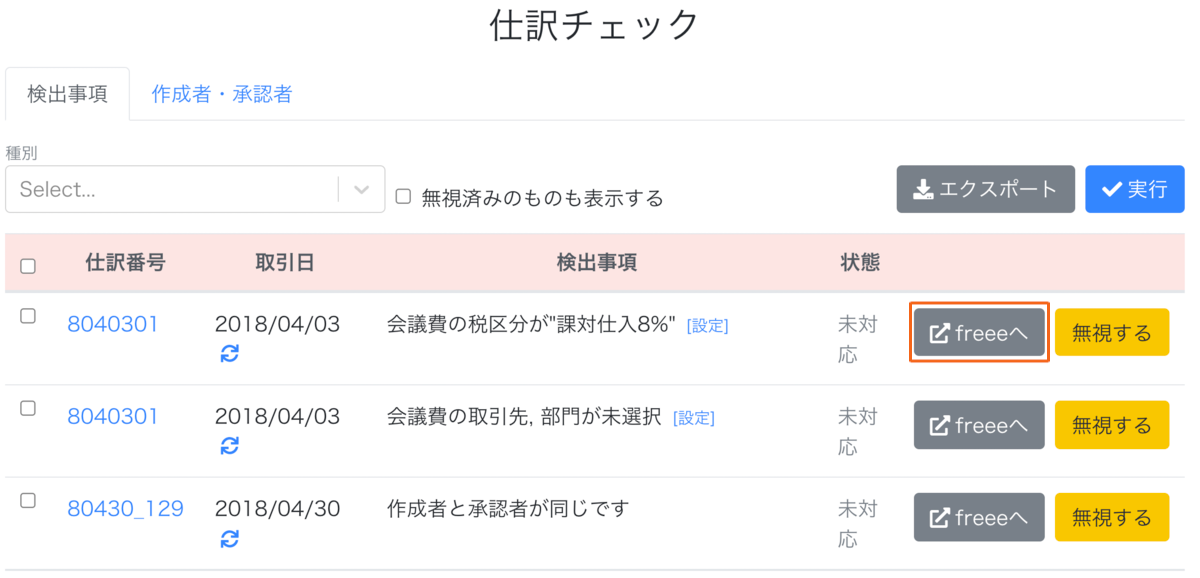Enable 無視済みのものも表示する checkbox
Viewport: 1200px width, 578px height.
point(403,197)
